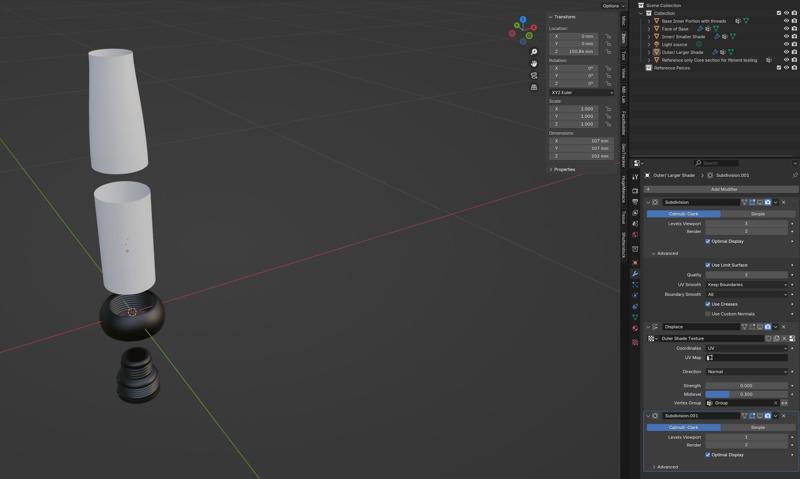Open the Object properties tab icon
This screenshot has height=479, width=800.
(x=635, y=263)
